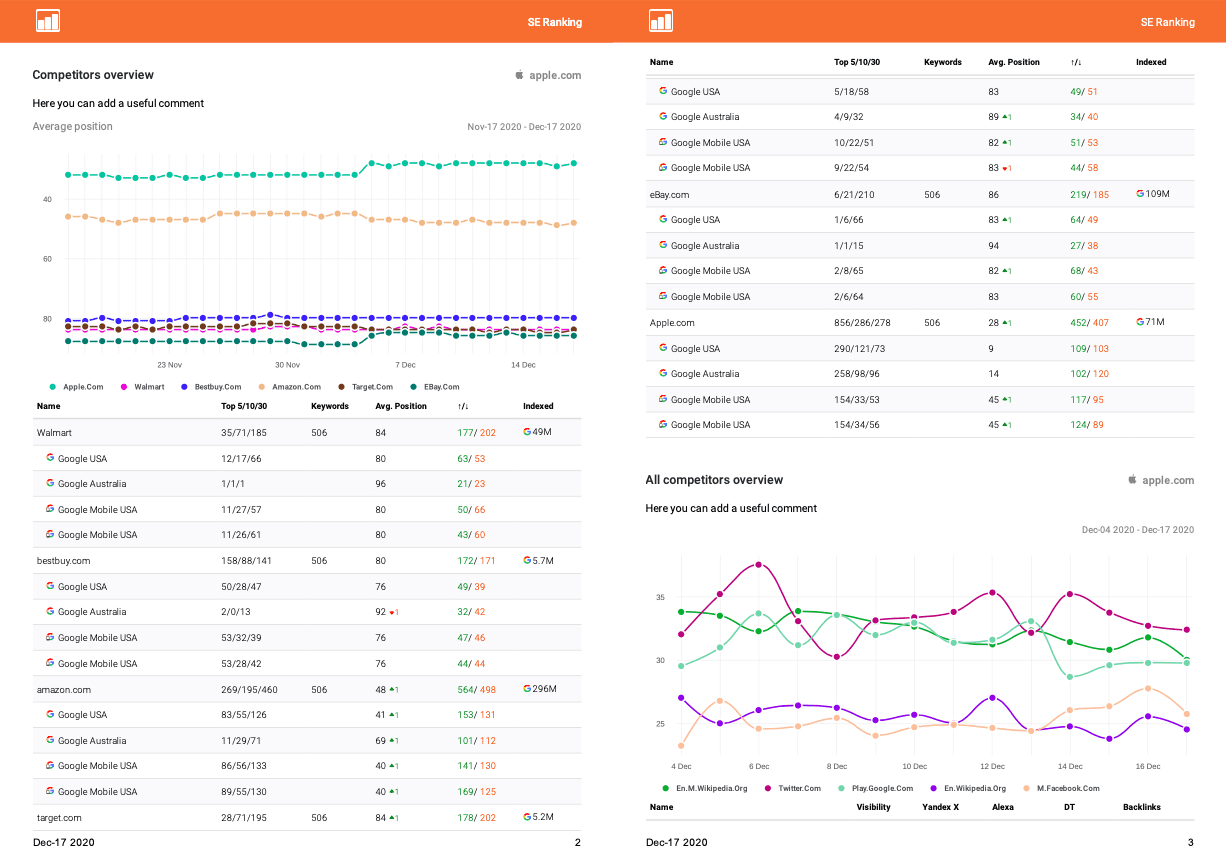
Task: Click the Apple.com competitor row name
Action: point(672,322)
